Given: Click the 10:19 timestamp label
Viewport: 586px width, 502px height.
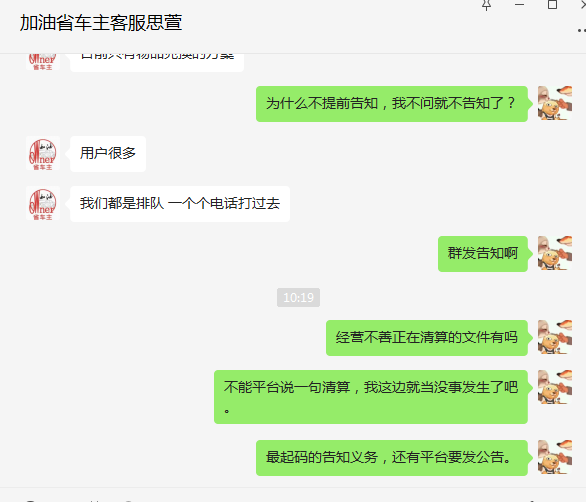Looking at the screenshot, I should [x=298, y=298].
